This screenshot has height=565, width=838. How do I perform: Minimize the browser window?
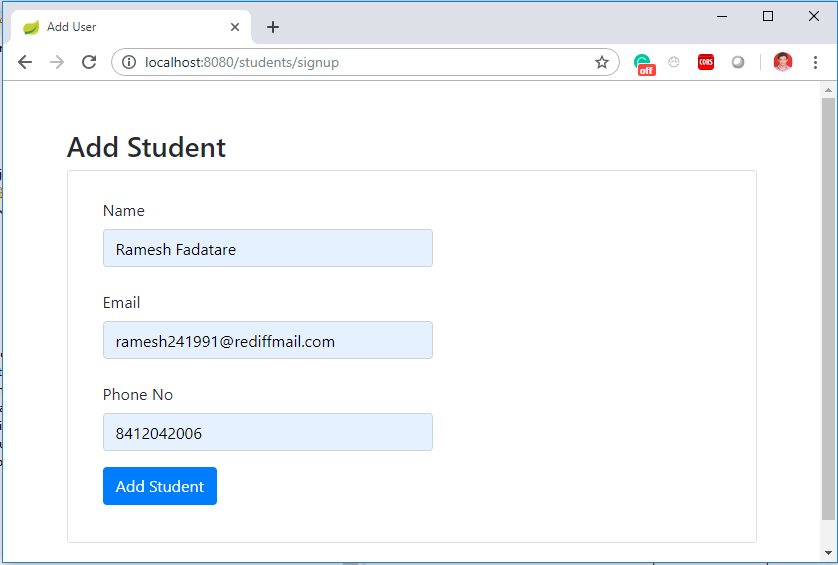click(722, 17)
